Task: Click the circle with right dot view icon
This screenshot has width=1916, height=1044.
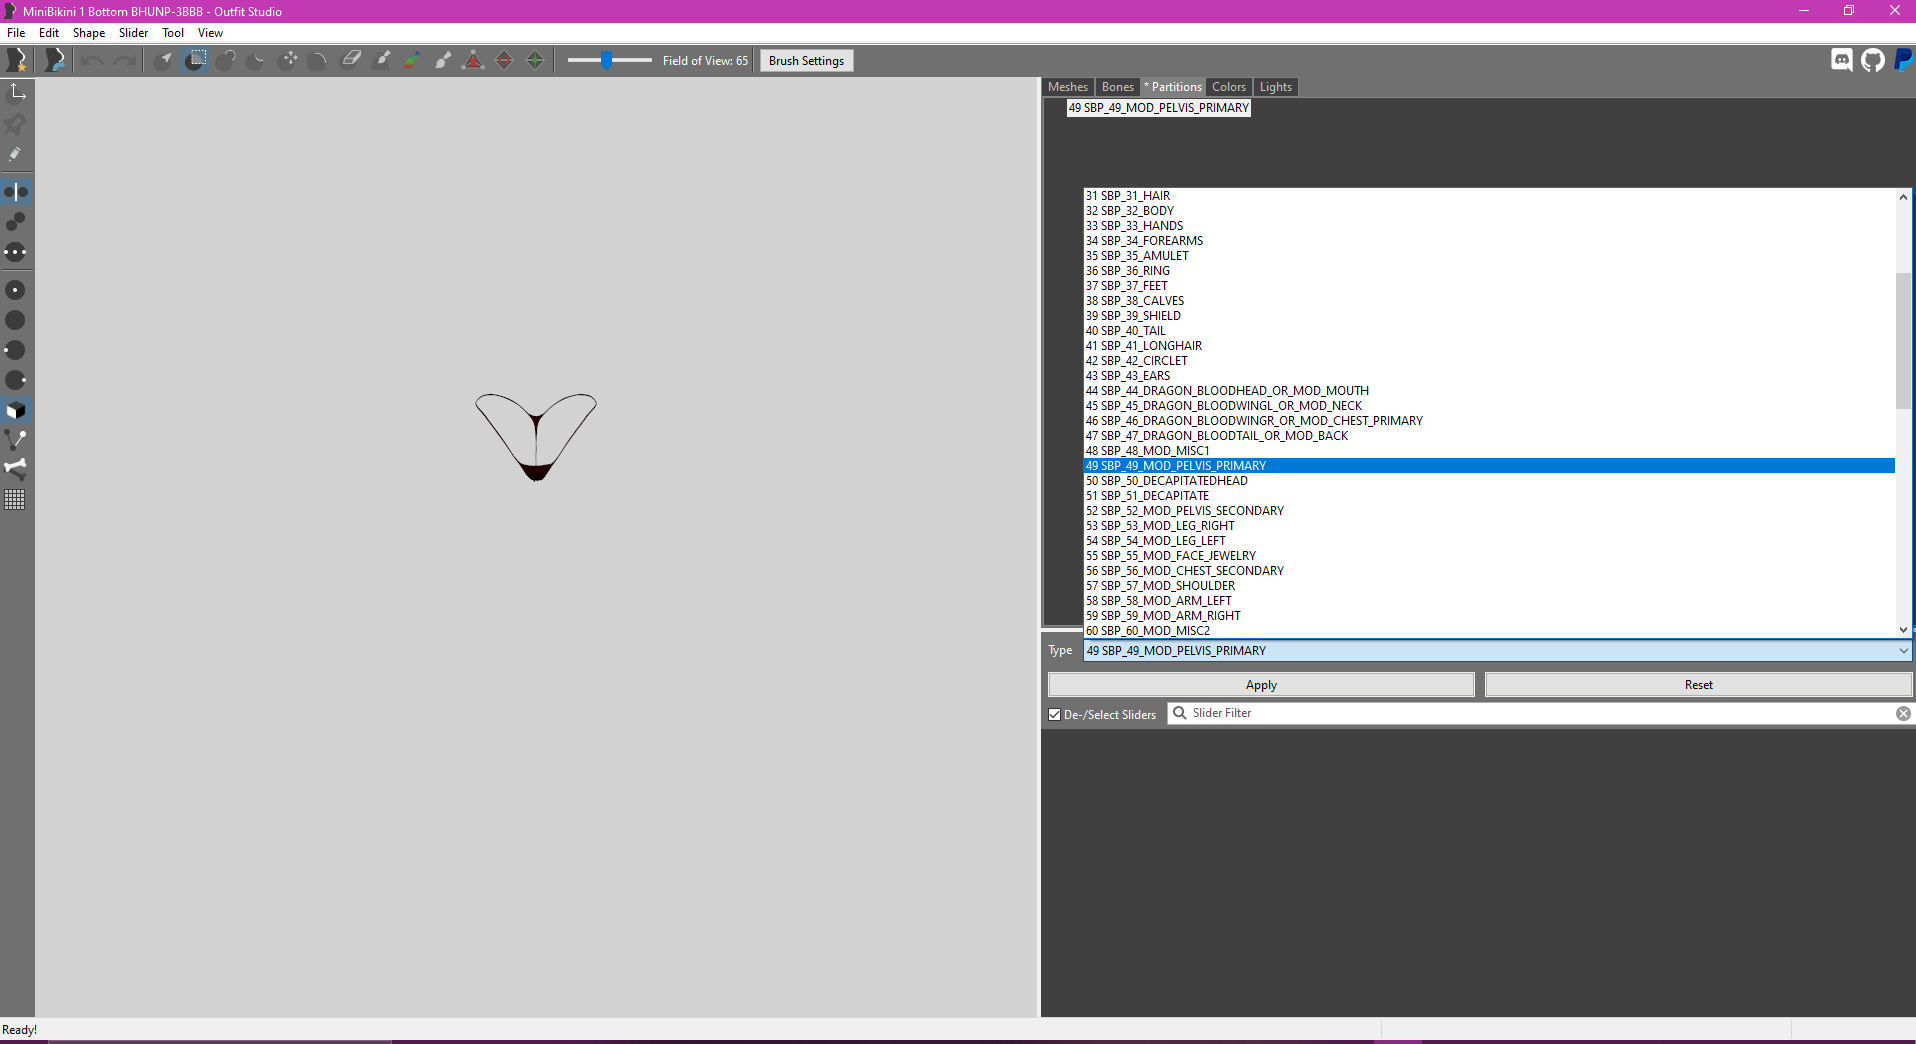Action: 16,380
